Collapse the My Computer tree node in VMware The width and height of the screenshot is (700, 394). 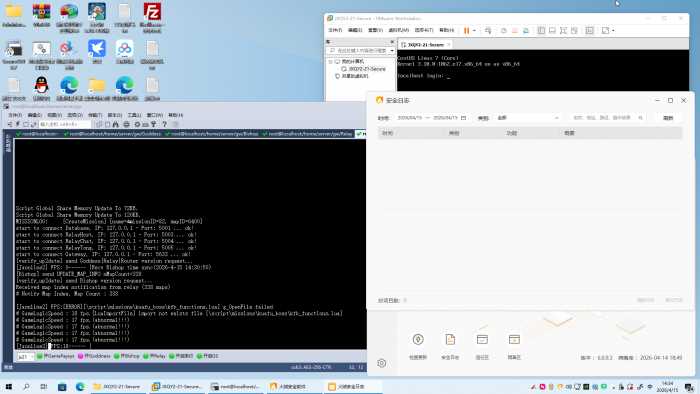pyautogui.click(x=331, y=62)
